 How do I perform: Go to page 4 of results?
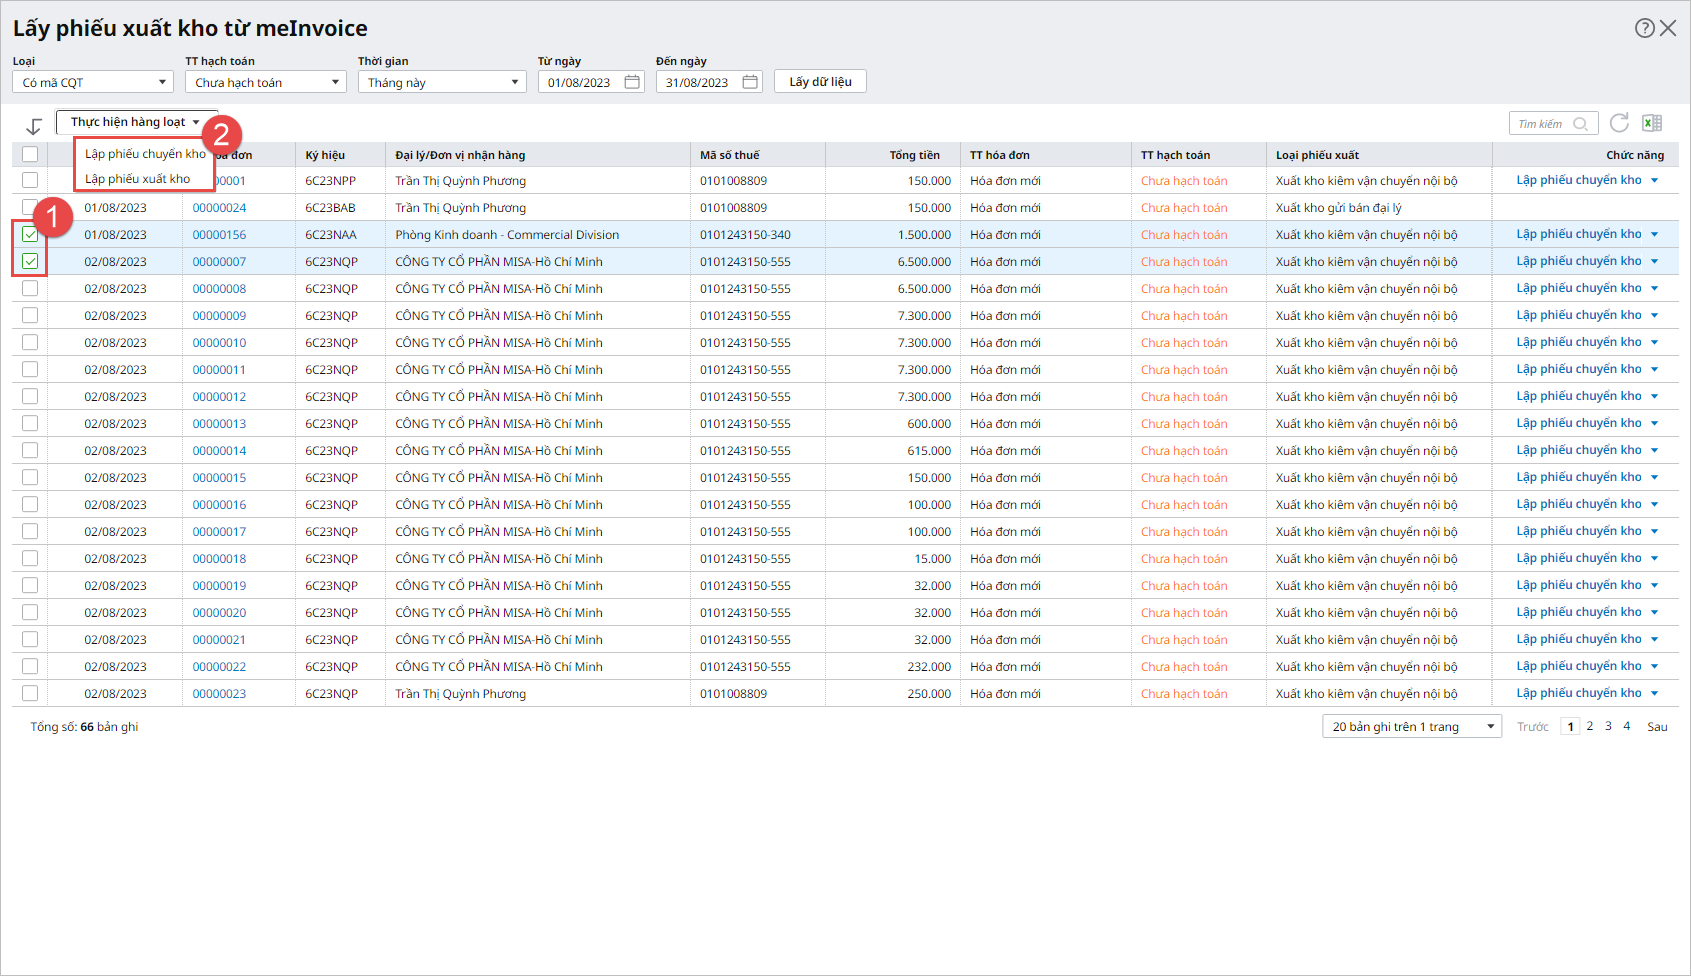click(x=1626, y=726)
